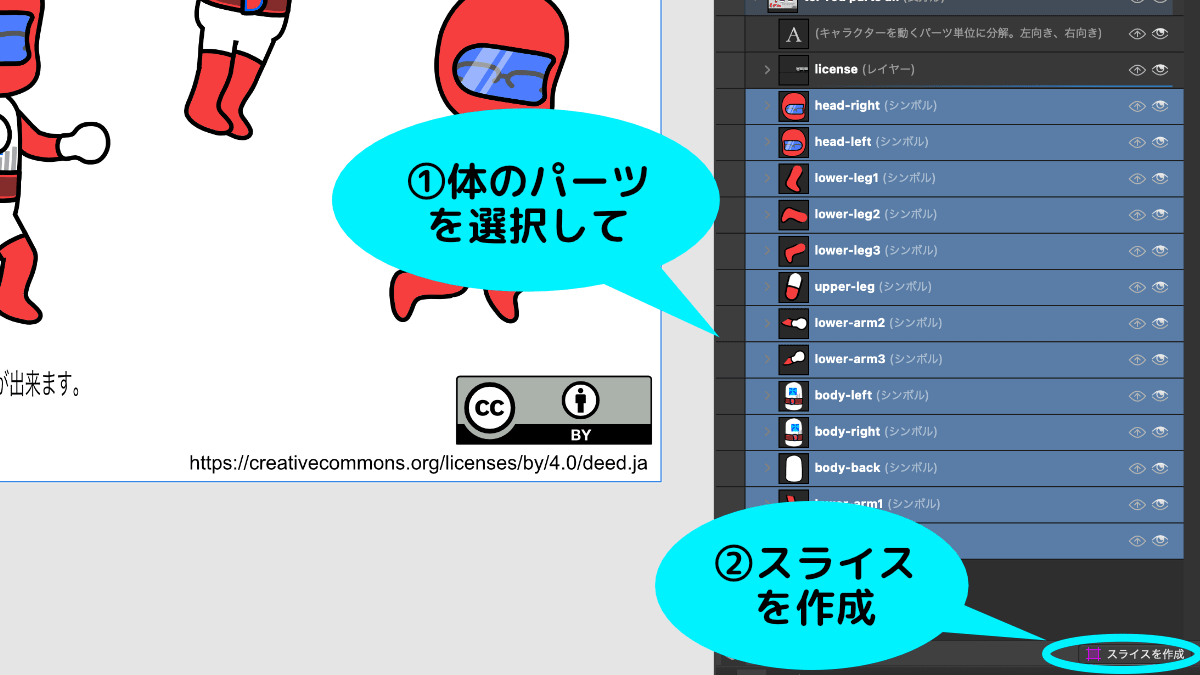Image resolution: width=1200 pixels, height=675 pixels.
Task: Toggle visibility eye of lower-arm3 layer
Action: (1160, 359)
